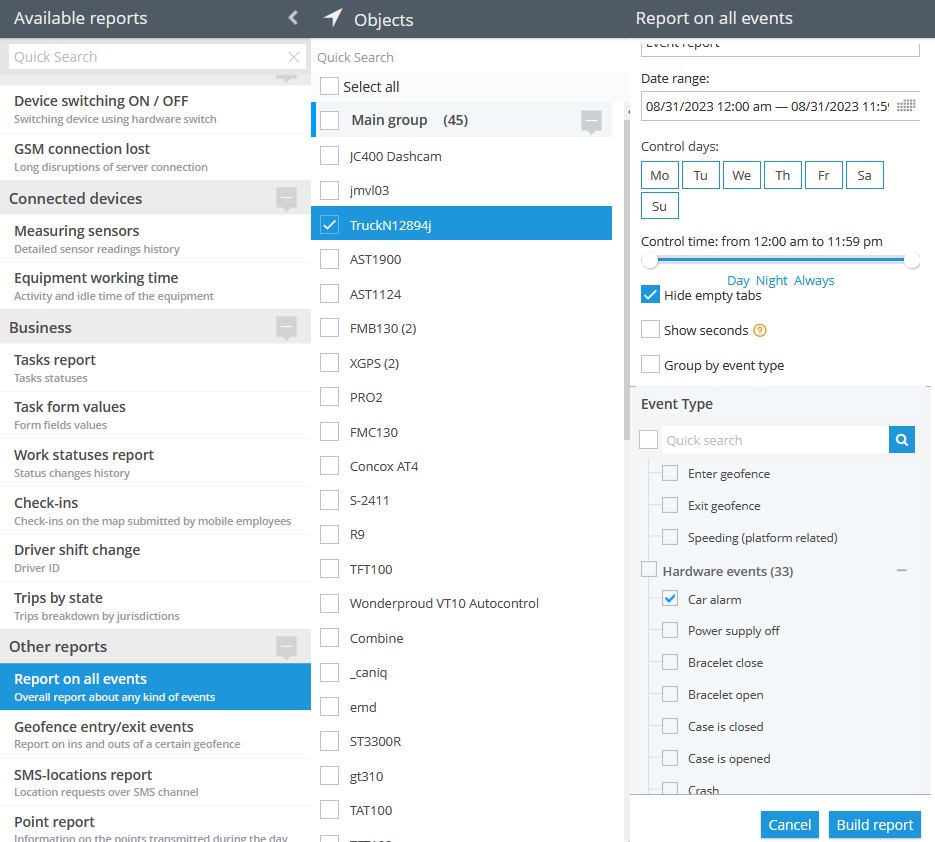Collapse the Hardware events group
Viewport: 935px width, 842px height.
click(x=902, y=571)
